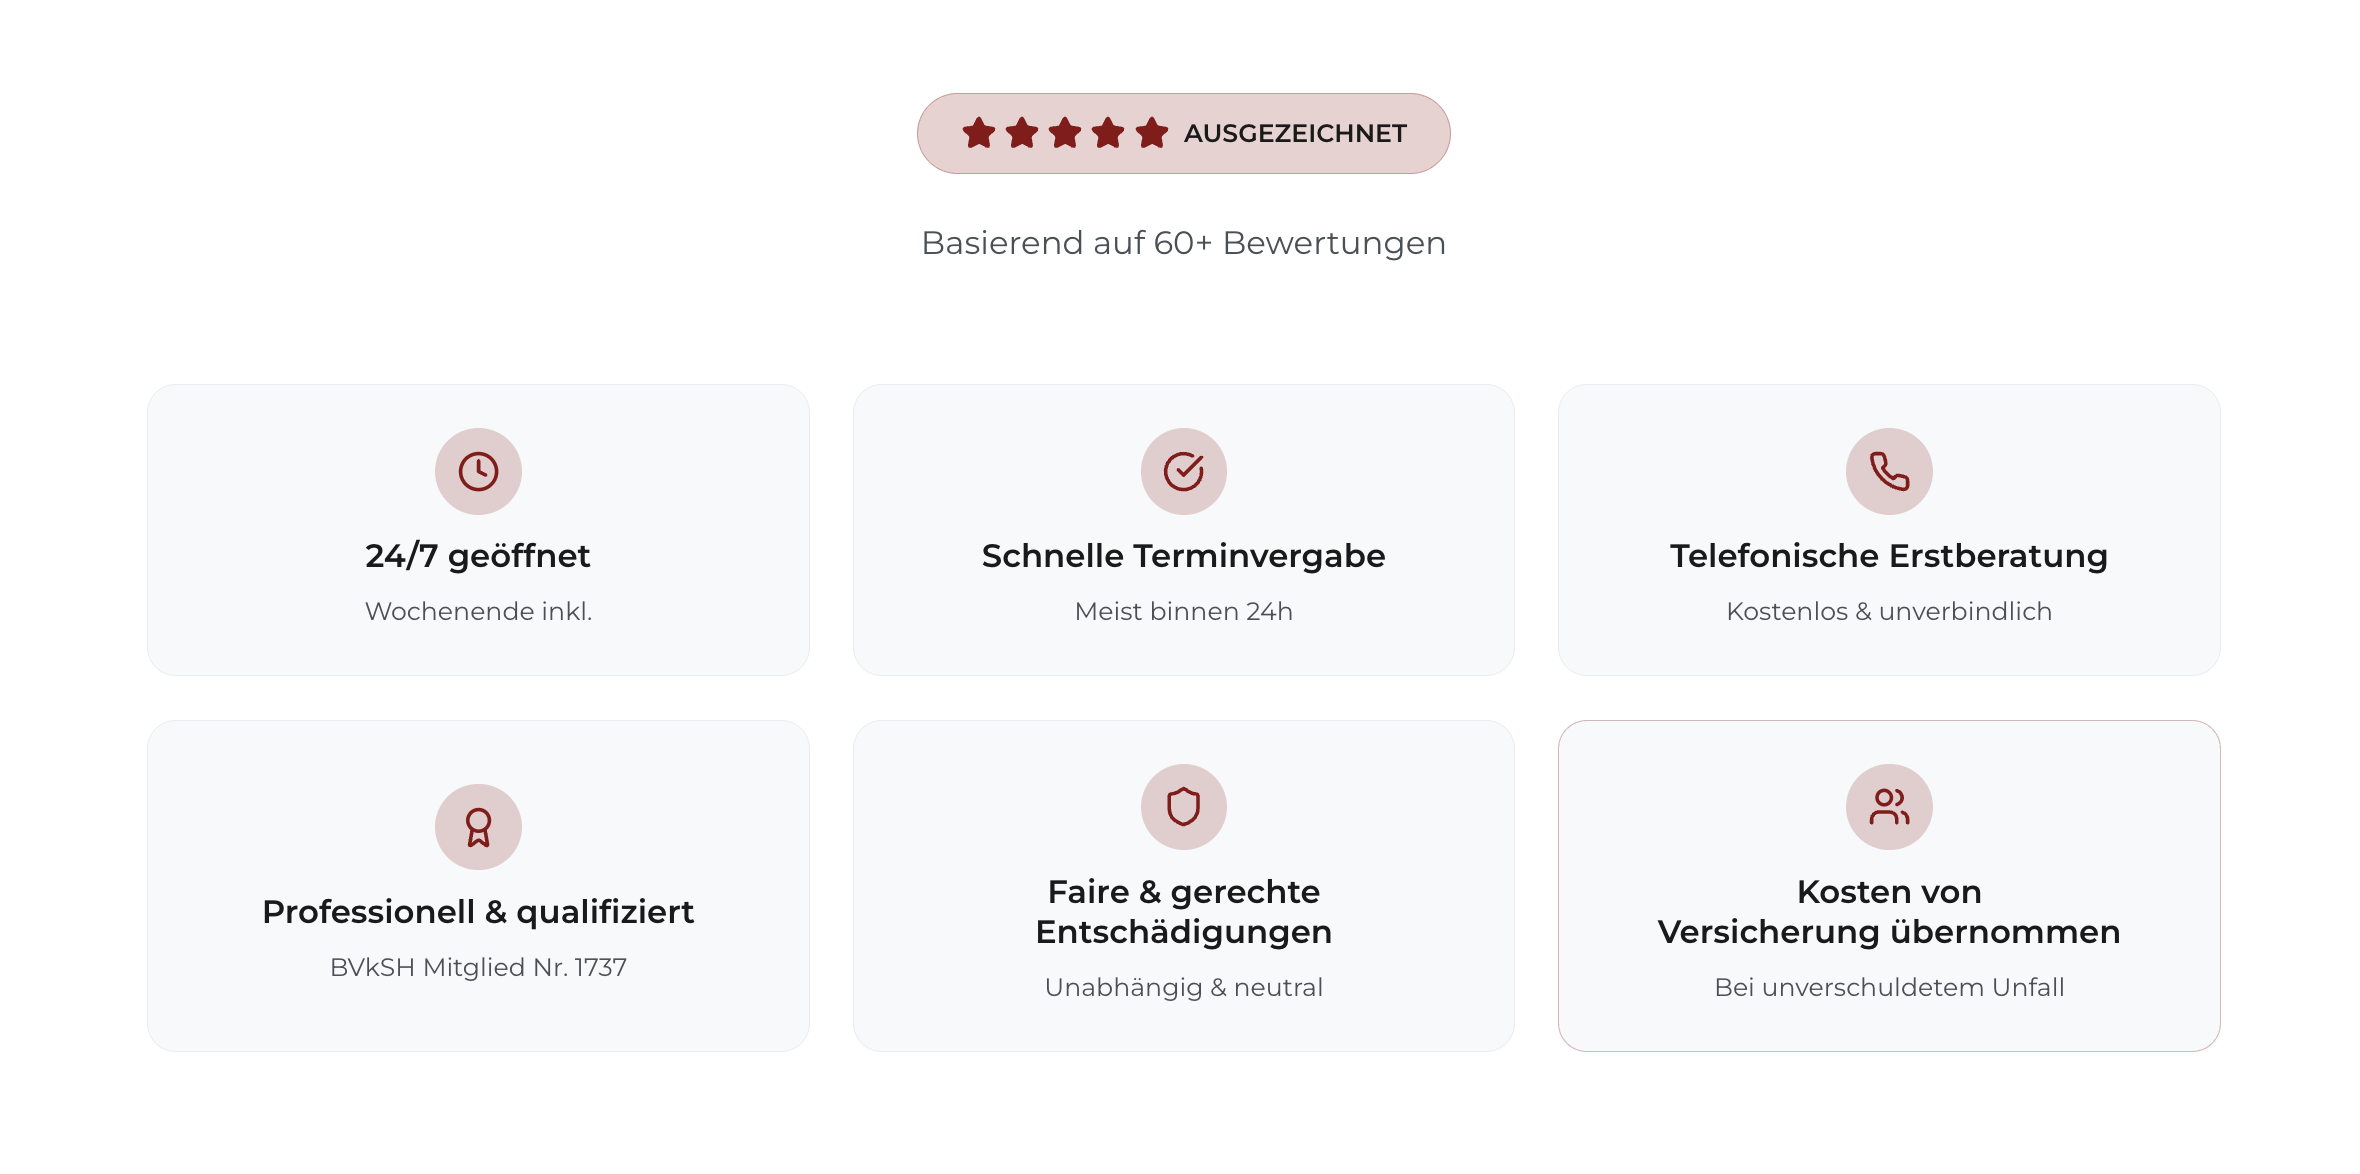Click the clock icon above 24/7 geöffnet

point(478,471)
